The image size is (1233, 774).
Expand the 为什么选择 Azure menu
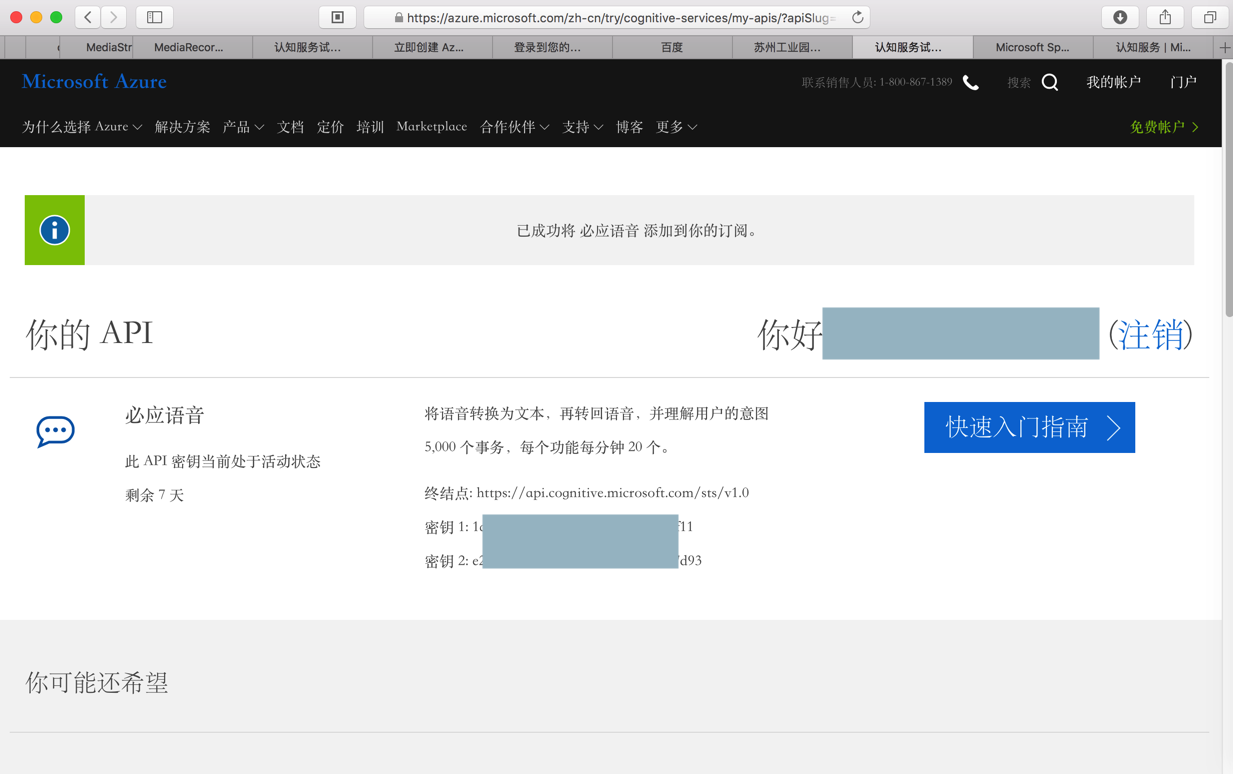point(82,127)
